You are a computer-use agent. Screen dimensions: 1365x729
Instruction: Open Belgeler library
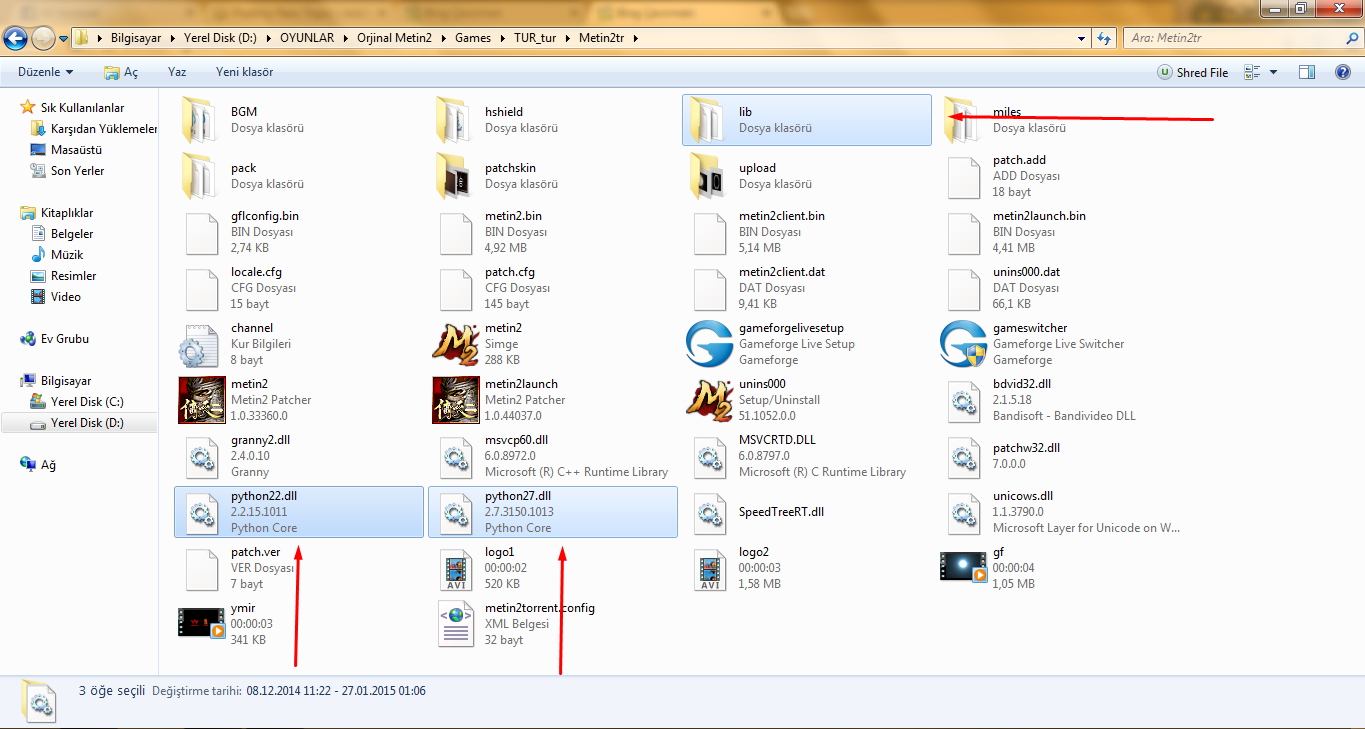pos(72,234)
